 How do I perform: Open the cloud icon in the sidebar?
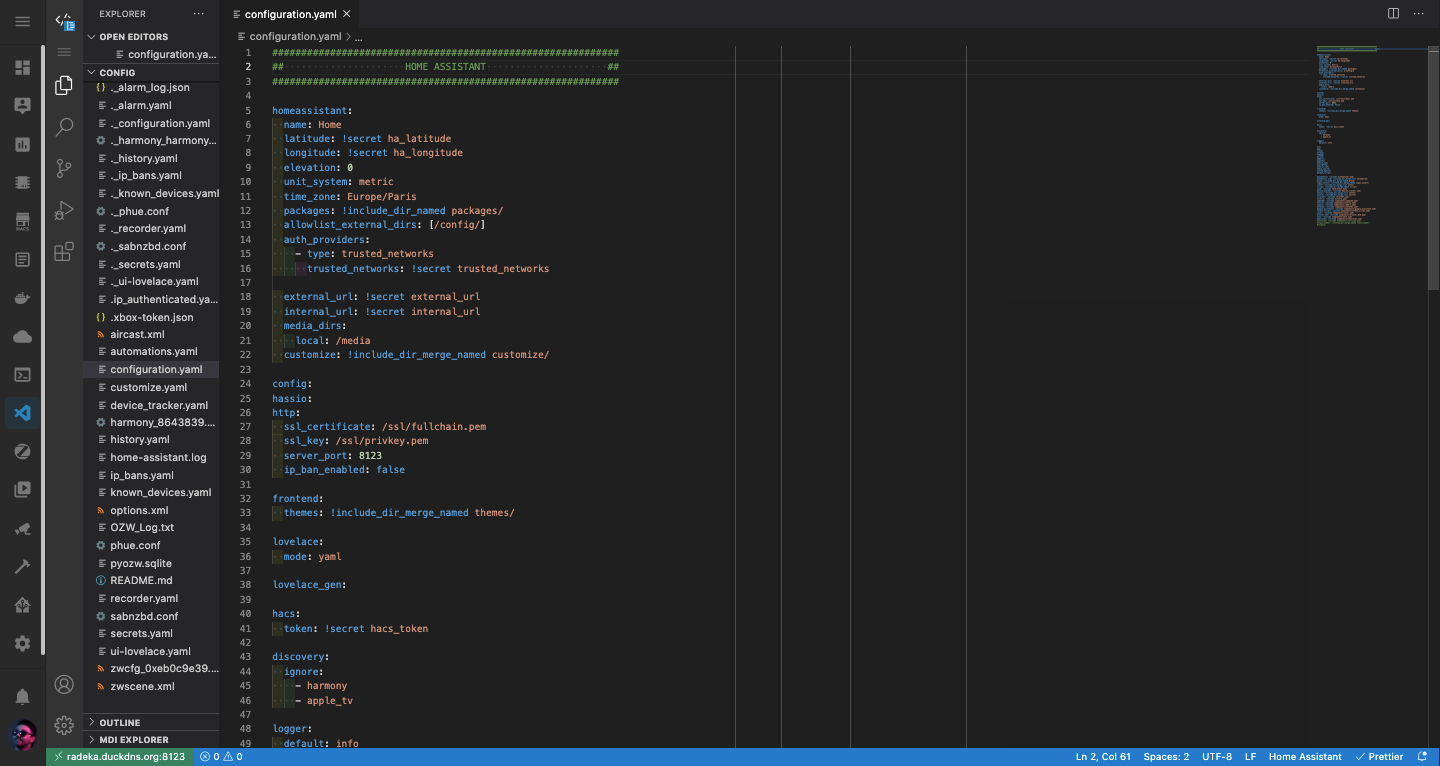coord(22,337)
